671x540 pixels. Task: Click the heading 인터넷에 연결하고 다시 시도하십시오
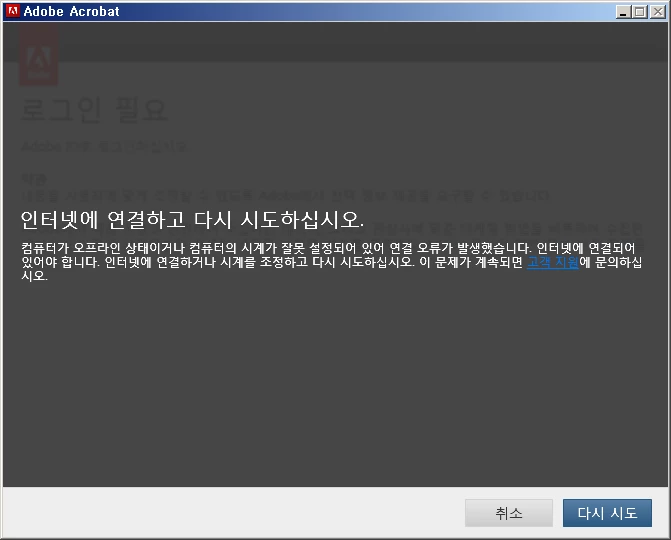(x=192, y=220)
